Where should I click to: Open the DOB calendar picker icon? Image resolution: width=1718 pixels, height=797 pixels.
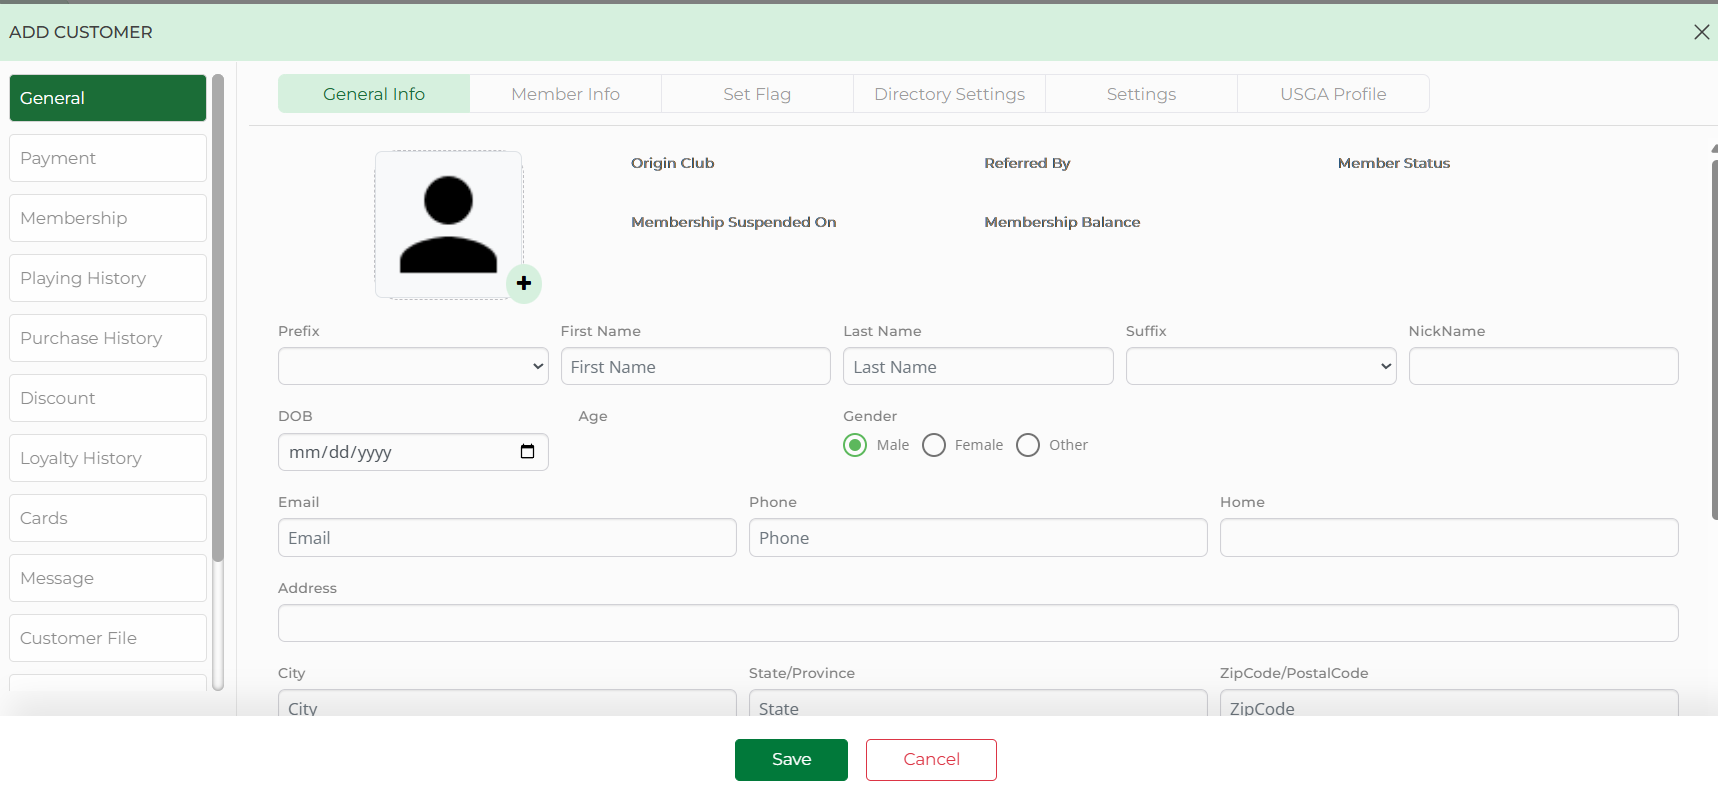(x=527, y=452)
